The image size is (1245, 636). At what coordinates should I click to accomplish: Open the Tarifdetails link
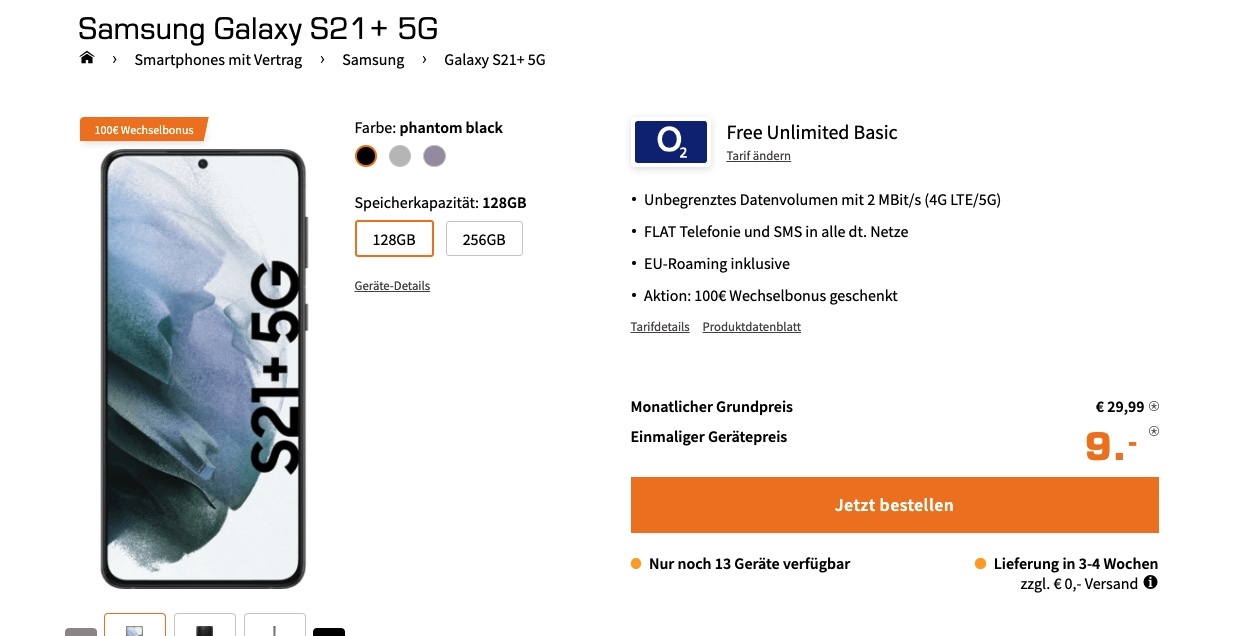tap(660, 327)
